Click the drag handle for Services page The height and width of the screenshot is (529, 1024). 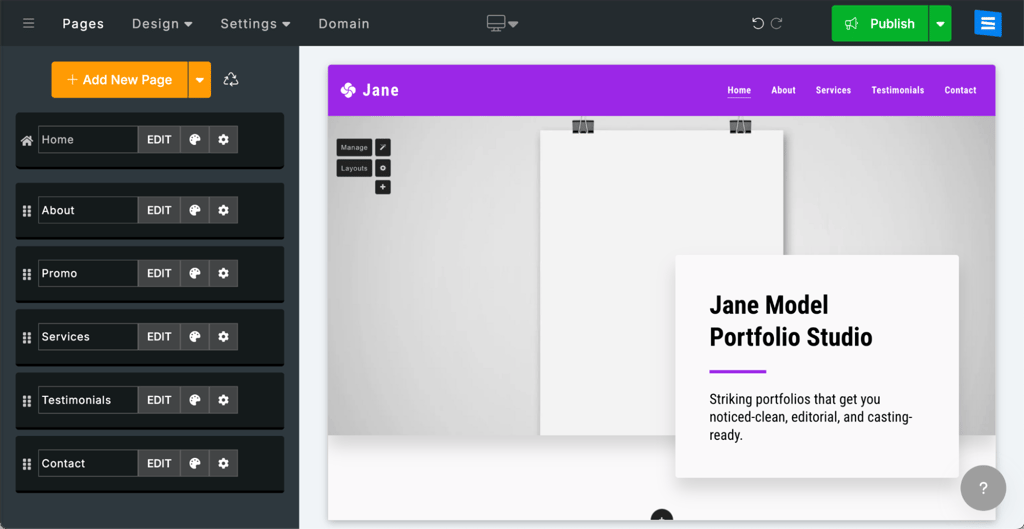pyautogui.click(x=27, y=337)
